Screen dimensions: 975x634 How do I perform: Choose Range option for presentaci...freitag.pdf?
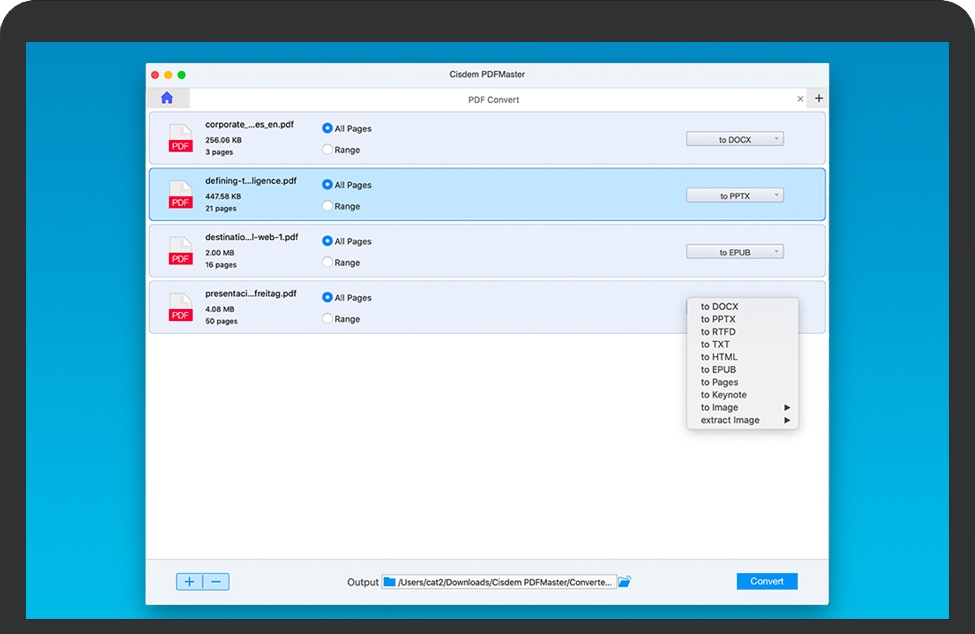(x=328, y=319)
